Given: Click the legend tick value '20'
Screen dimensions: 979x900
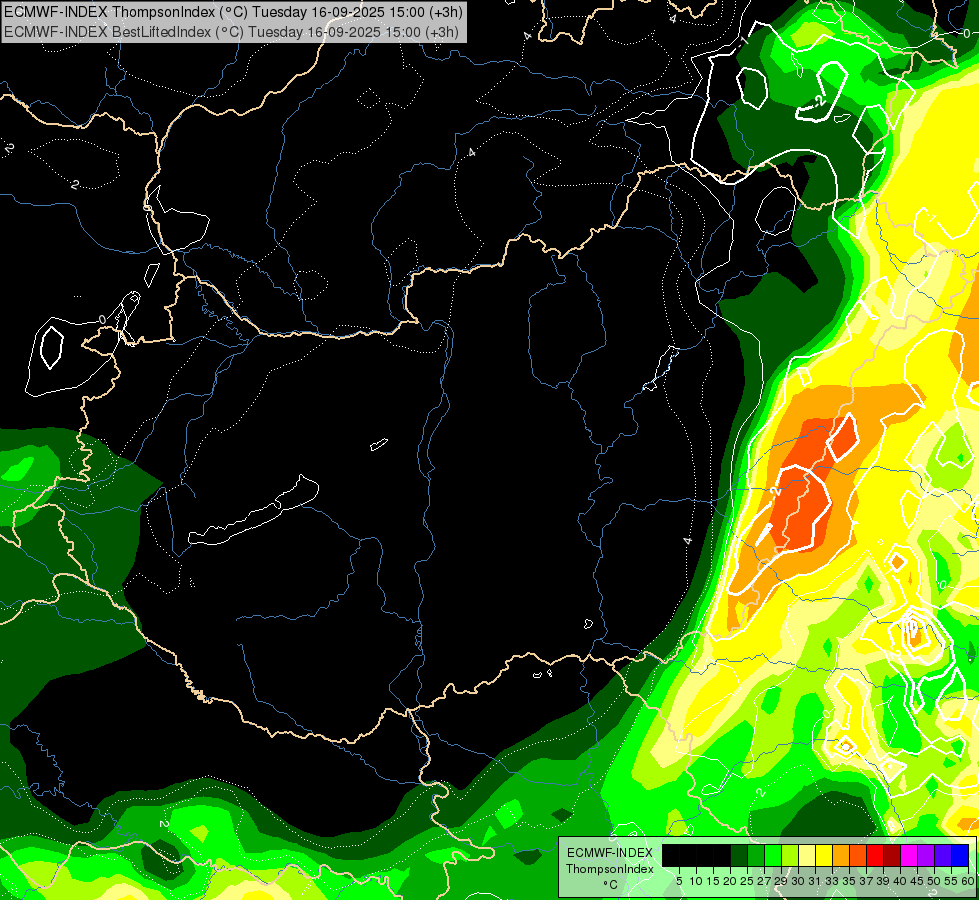Looking at the screenshot, I should 731,881.
